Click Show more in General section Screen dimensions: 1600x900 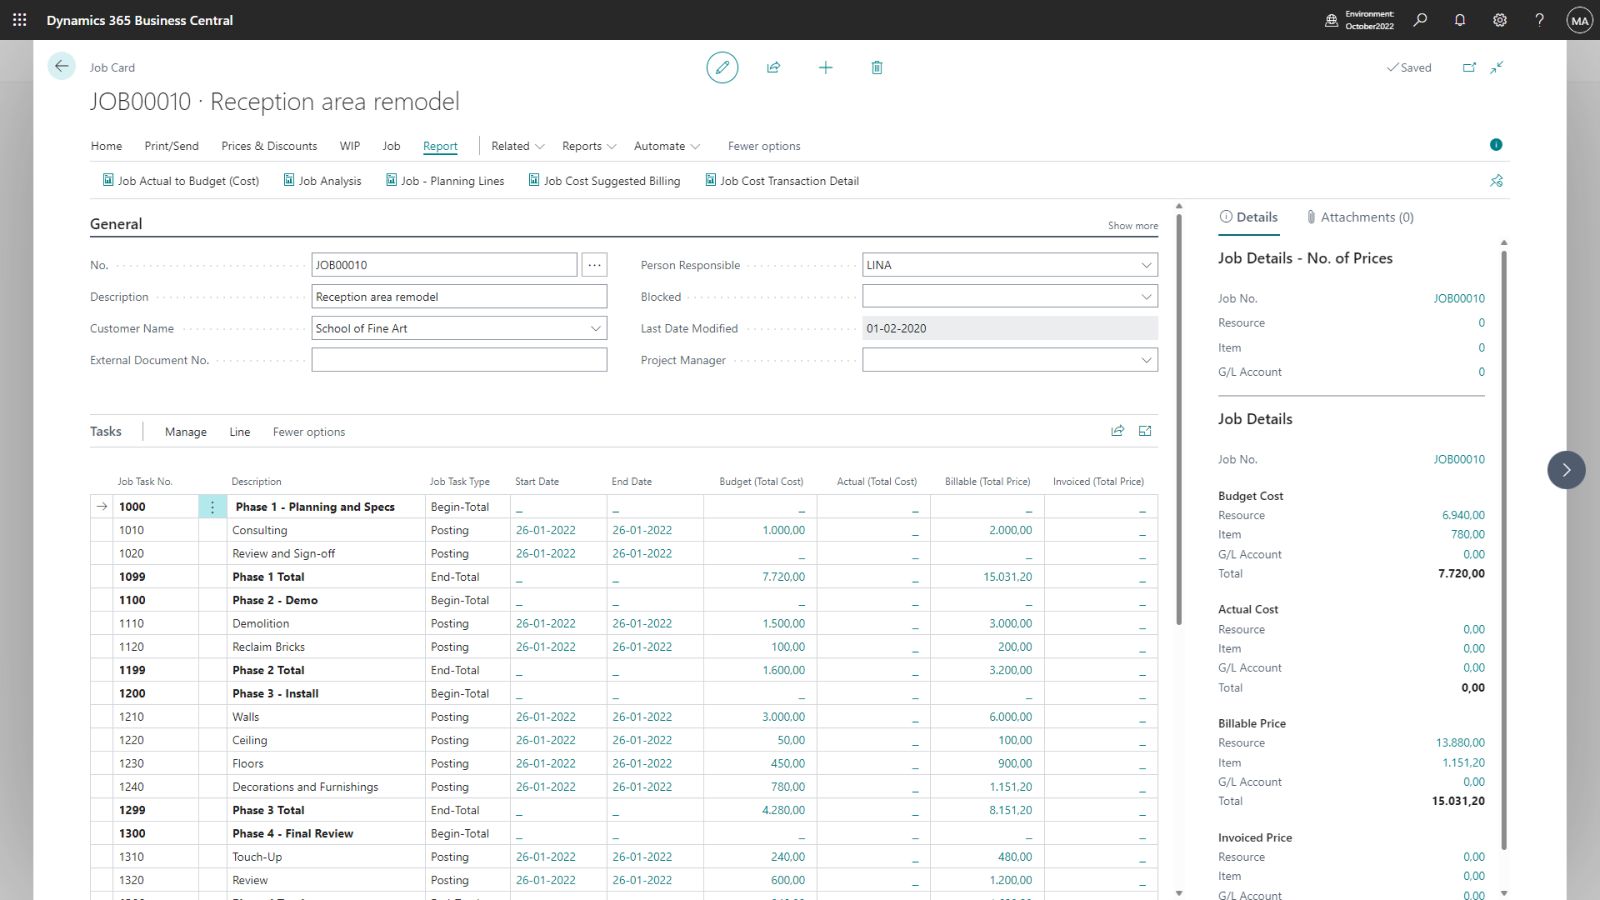pos(1132,226)
